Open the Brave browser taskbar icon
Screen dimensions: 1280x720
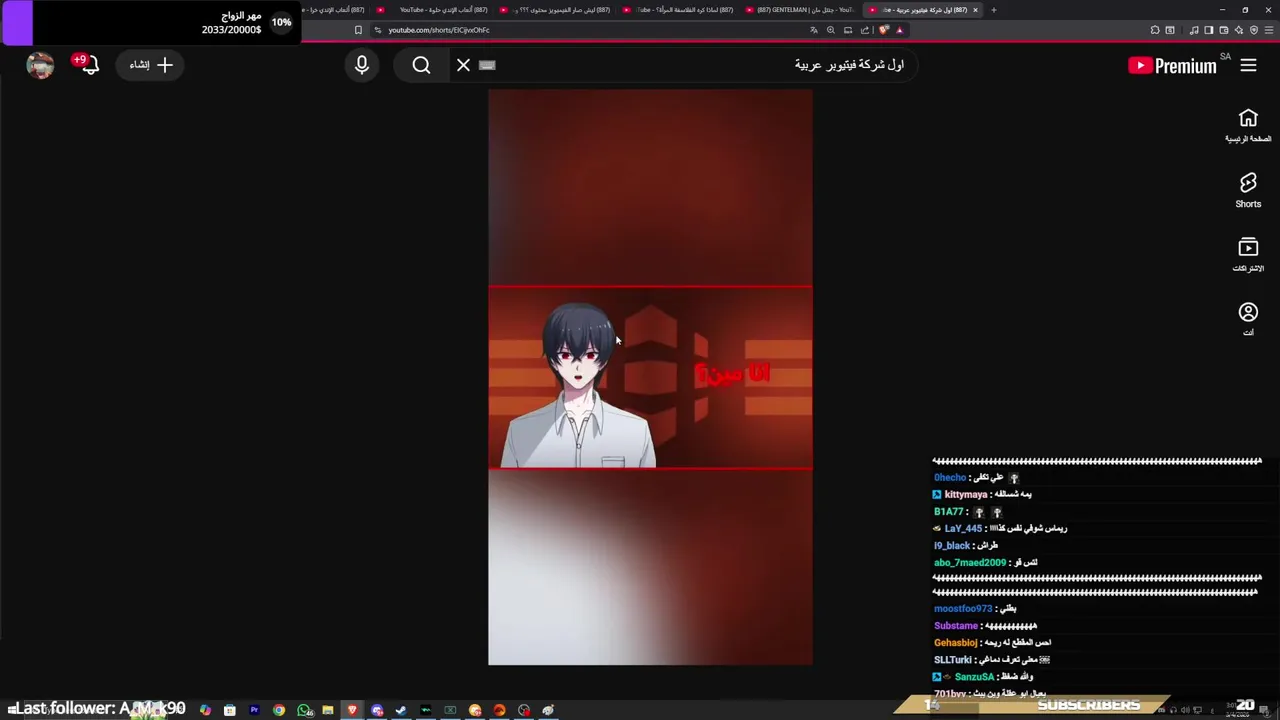352,710
